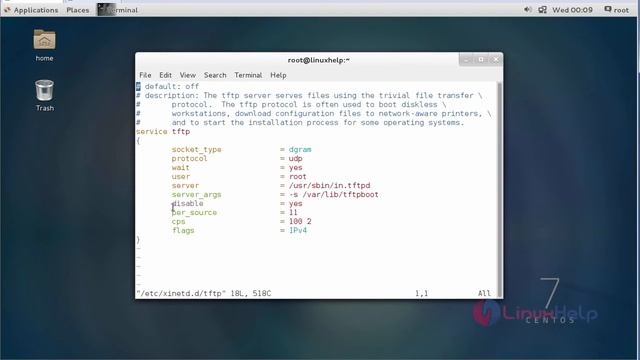Click the 'socket_type' parameter

(x=196, y=149)
